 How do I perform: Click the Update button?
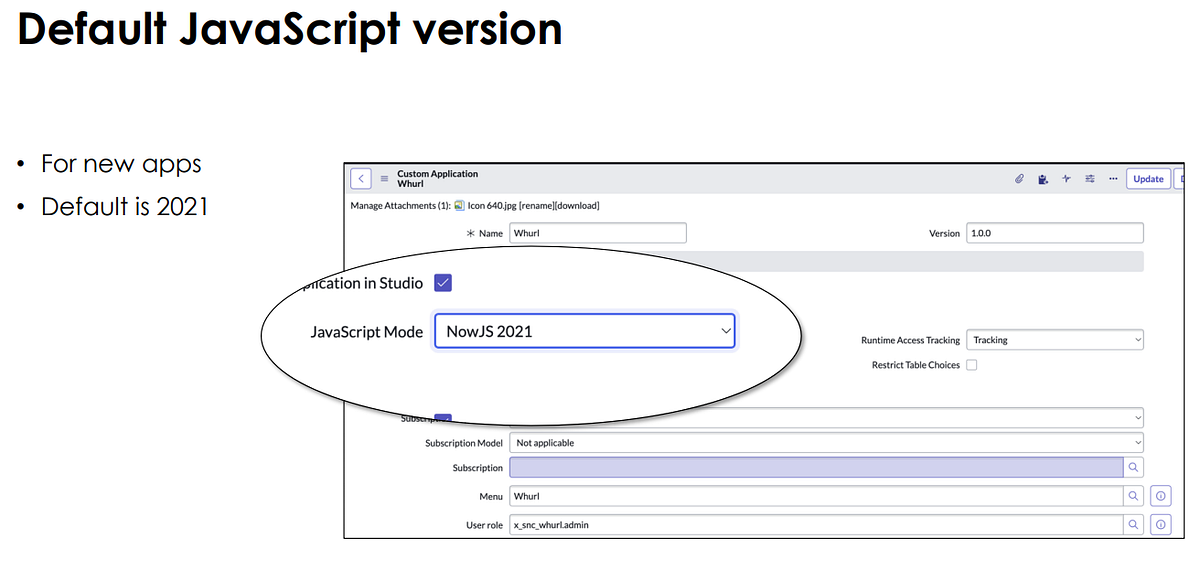1148,179
